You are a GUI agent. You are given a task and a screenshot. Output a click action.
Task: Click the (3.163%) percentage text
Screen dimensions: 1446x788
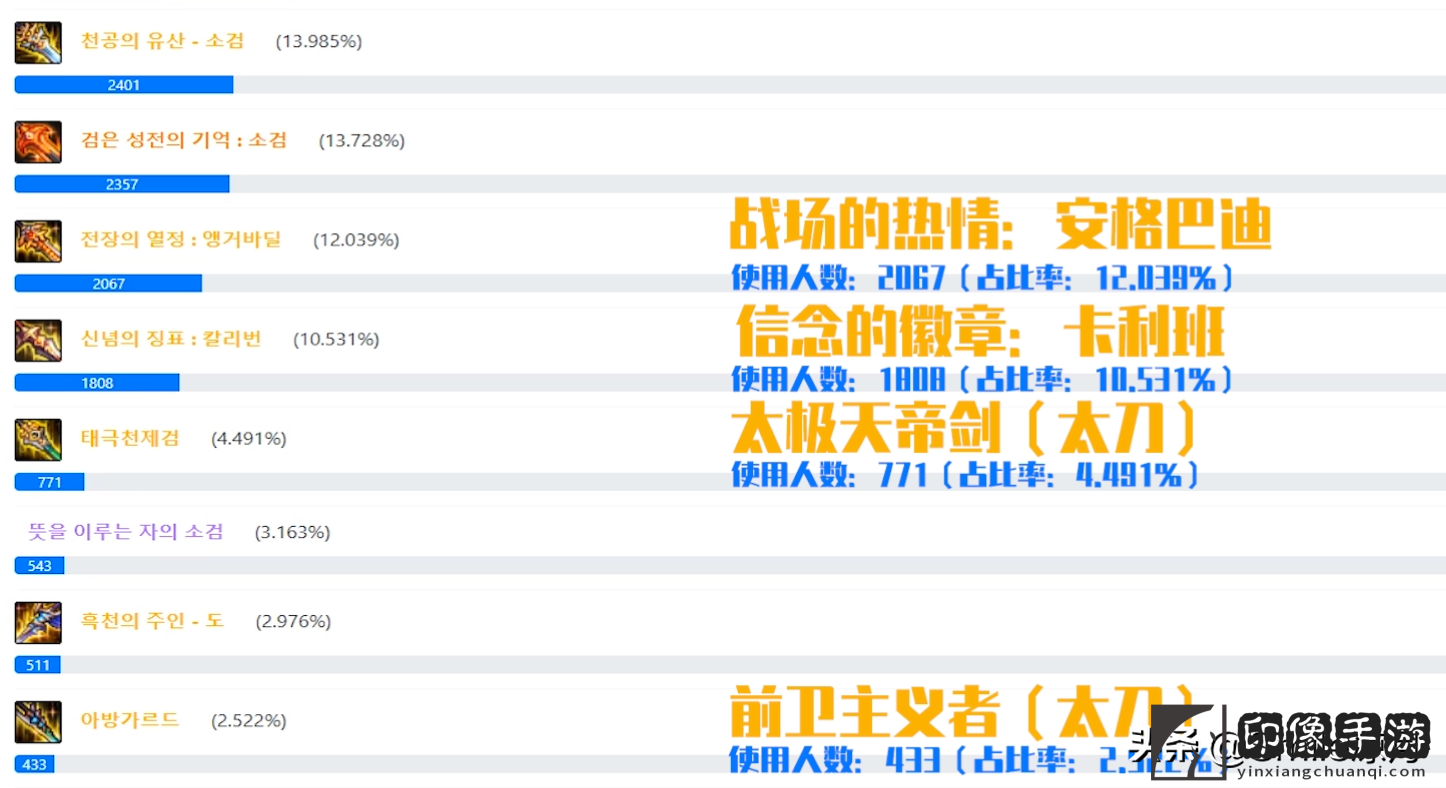[292, 532]
